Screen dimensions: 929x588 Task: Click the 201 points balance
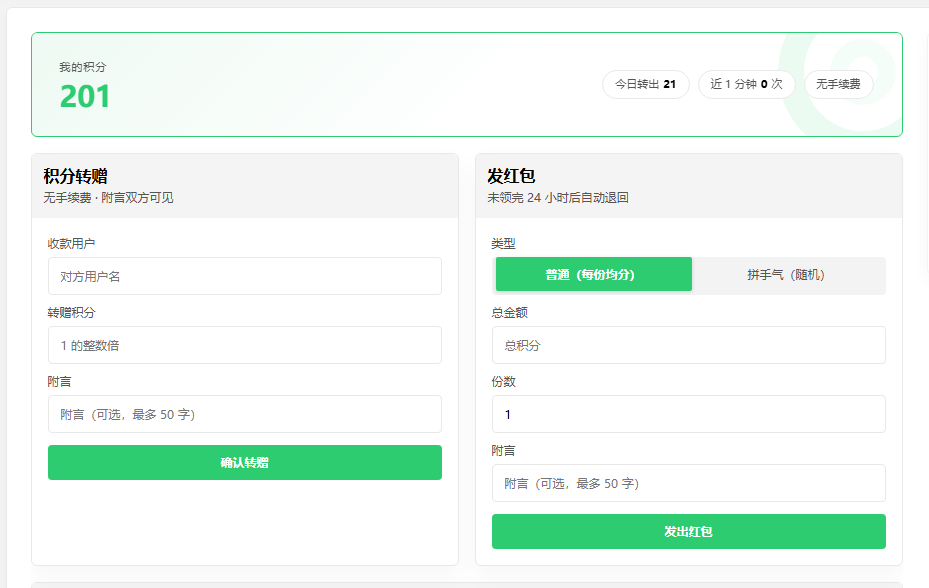point(85,96)
